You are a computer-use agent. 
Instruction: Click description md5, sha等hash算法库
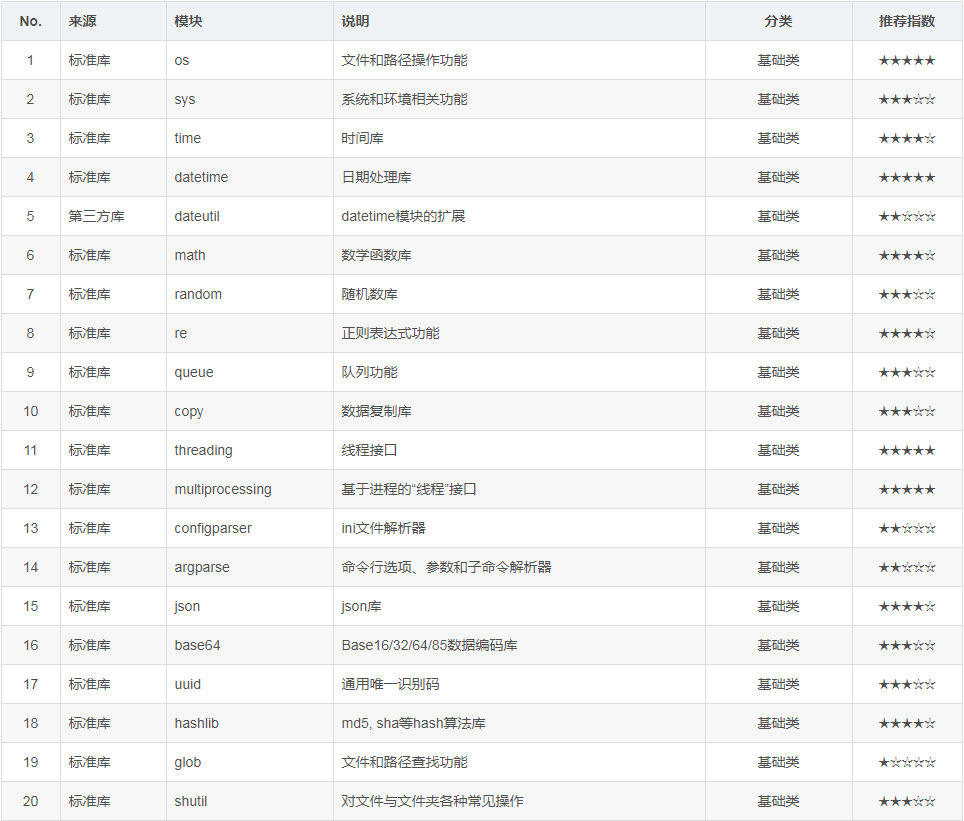point(413,723)
